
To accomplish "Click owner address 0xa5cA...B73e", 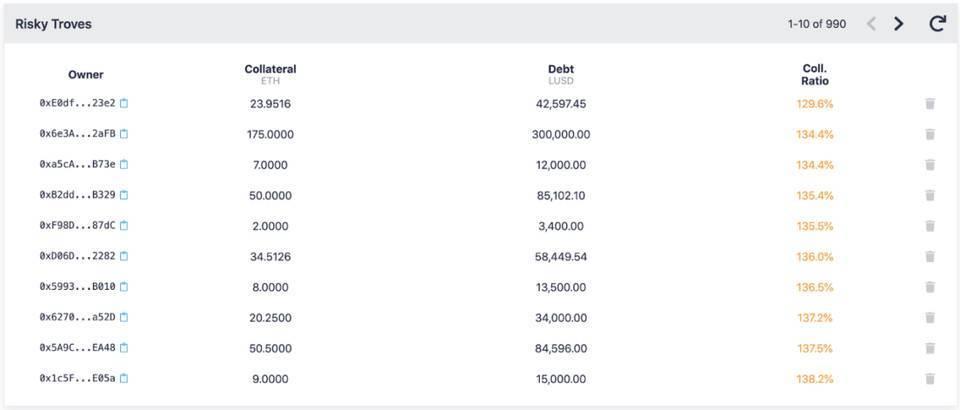I will pos(77,165).
